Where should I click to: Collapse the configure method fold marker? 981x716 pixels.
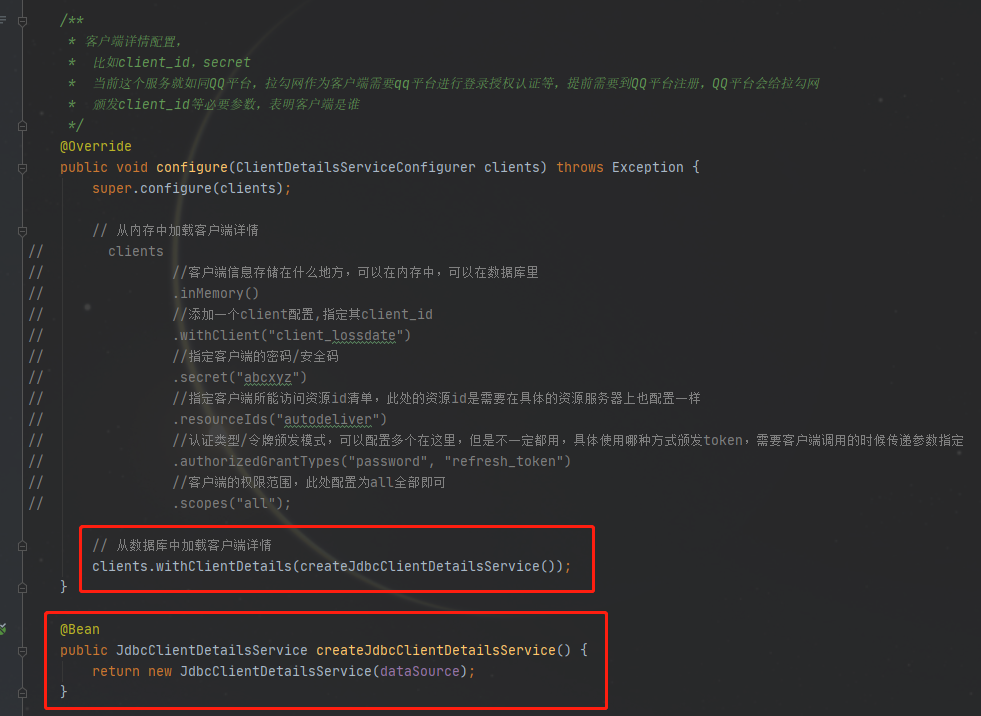[23, 168]
